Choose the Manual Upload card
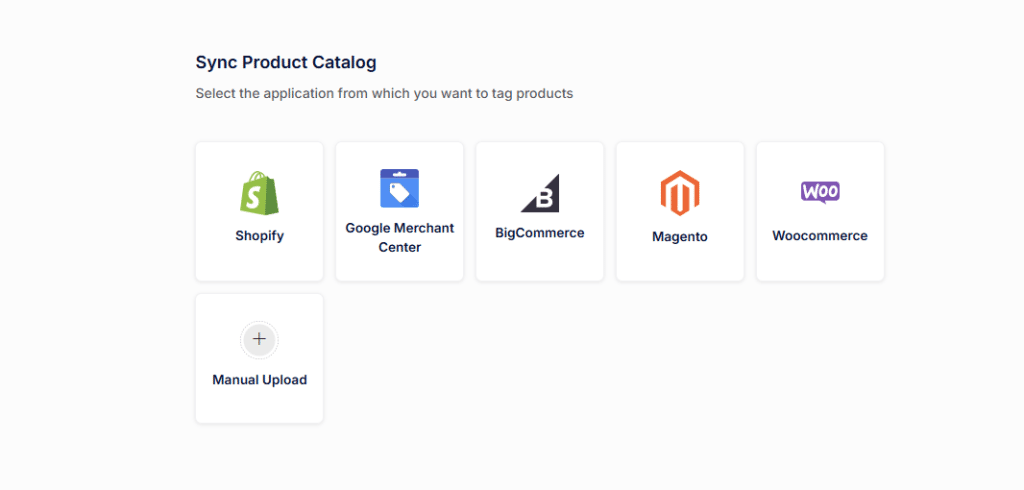This screenshot has width=1024, height=490. (x=259, y=405)
